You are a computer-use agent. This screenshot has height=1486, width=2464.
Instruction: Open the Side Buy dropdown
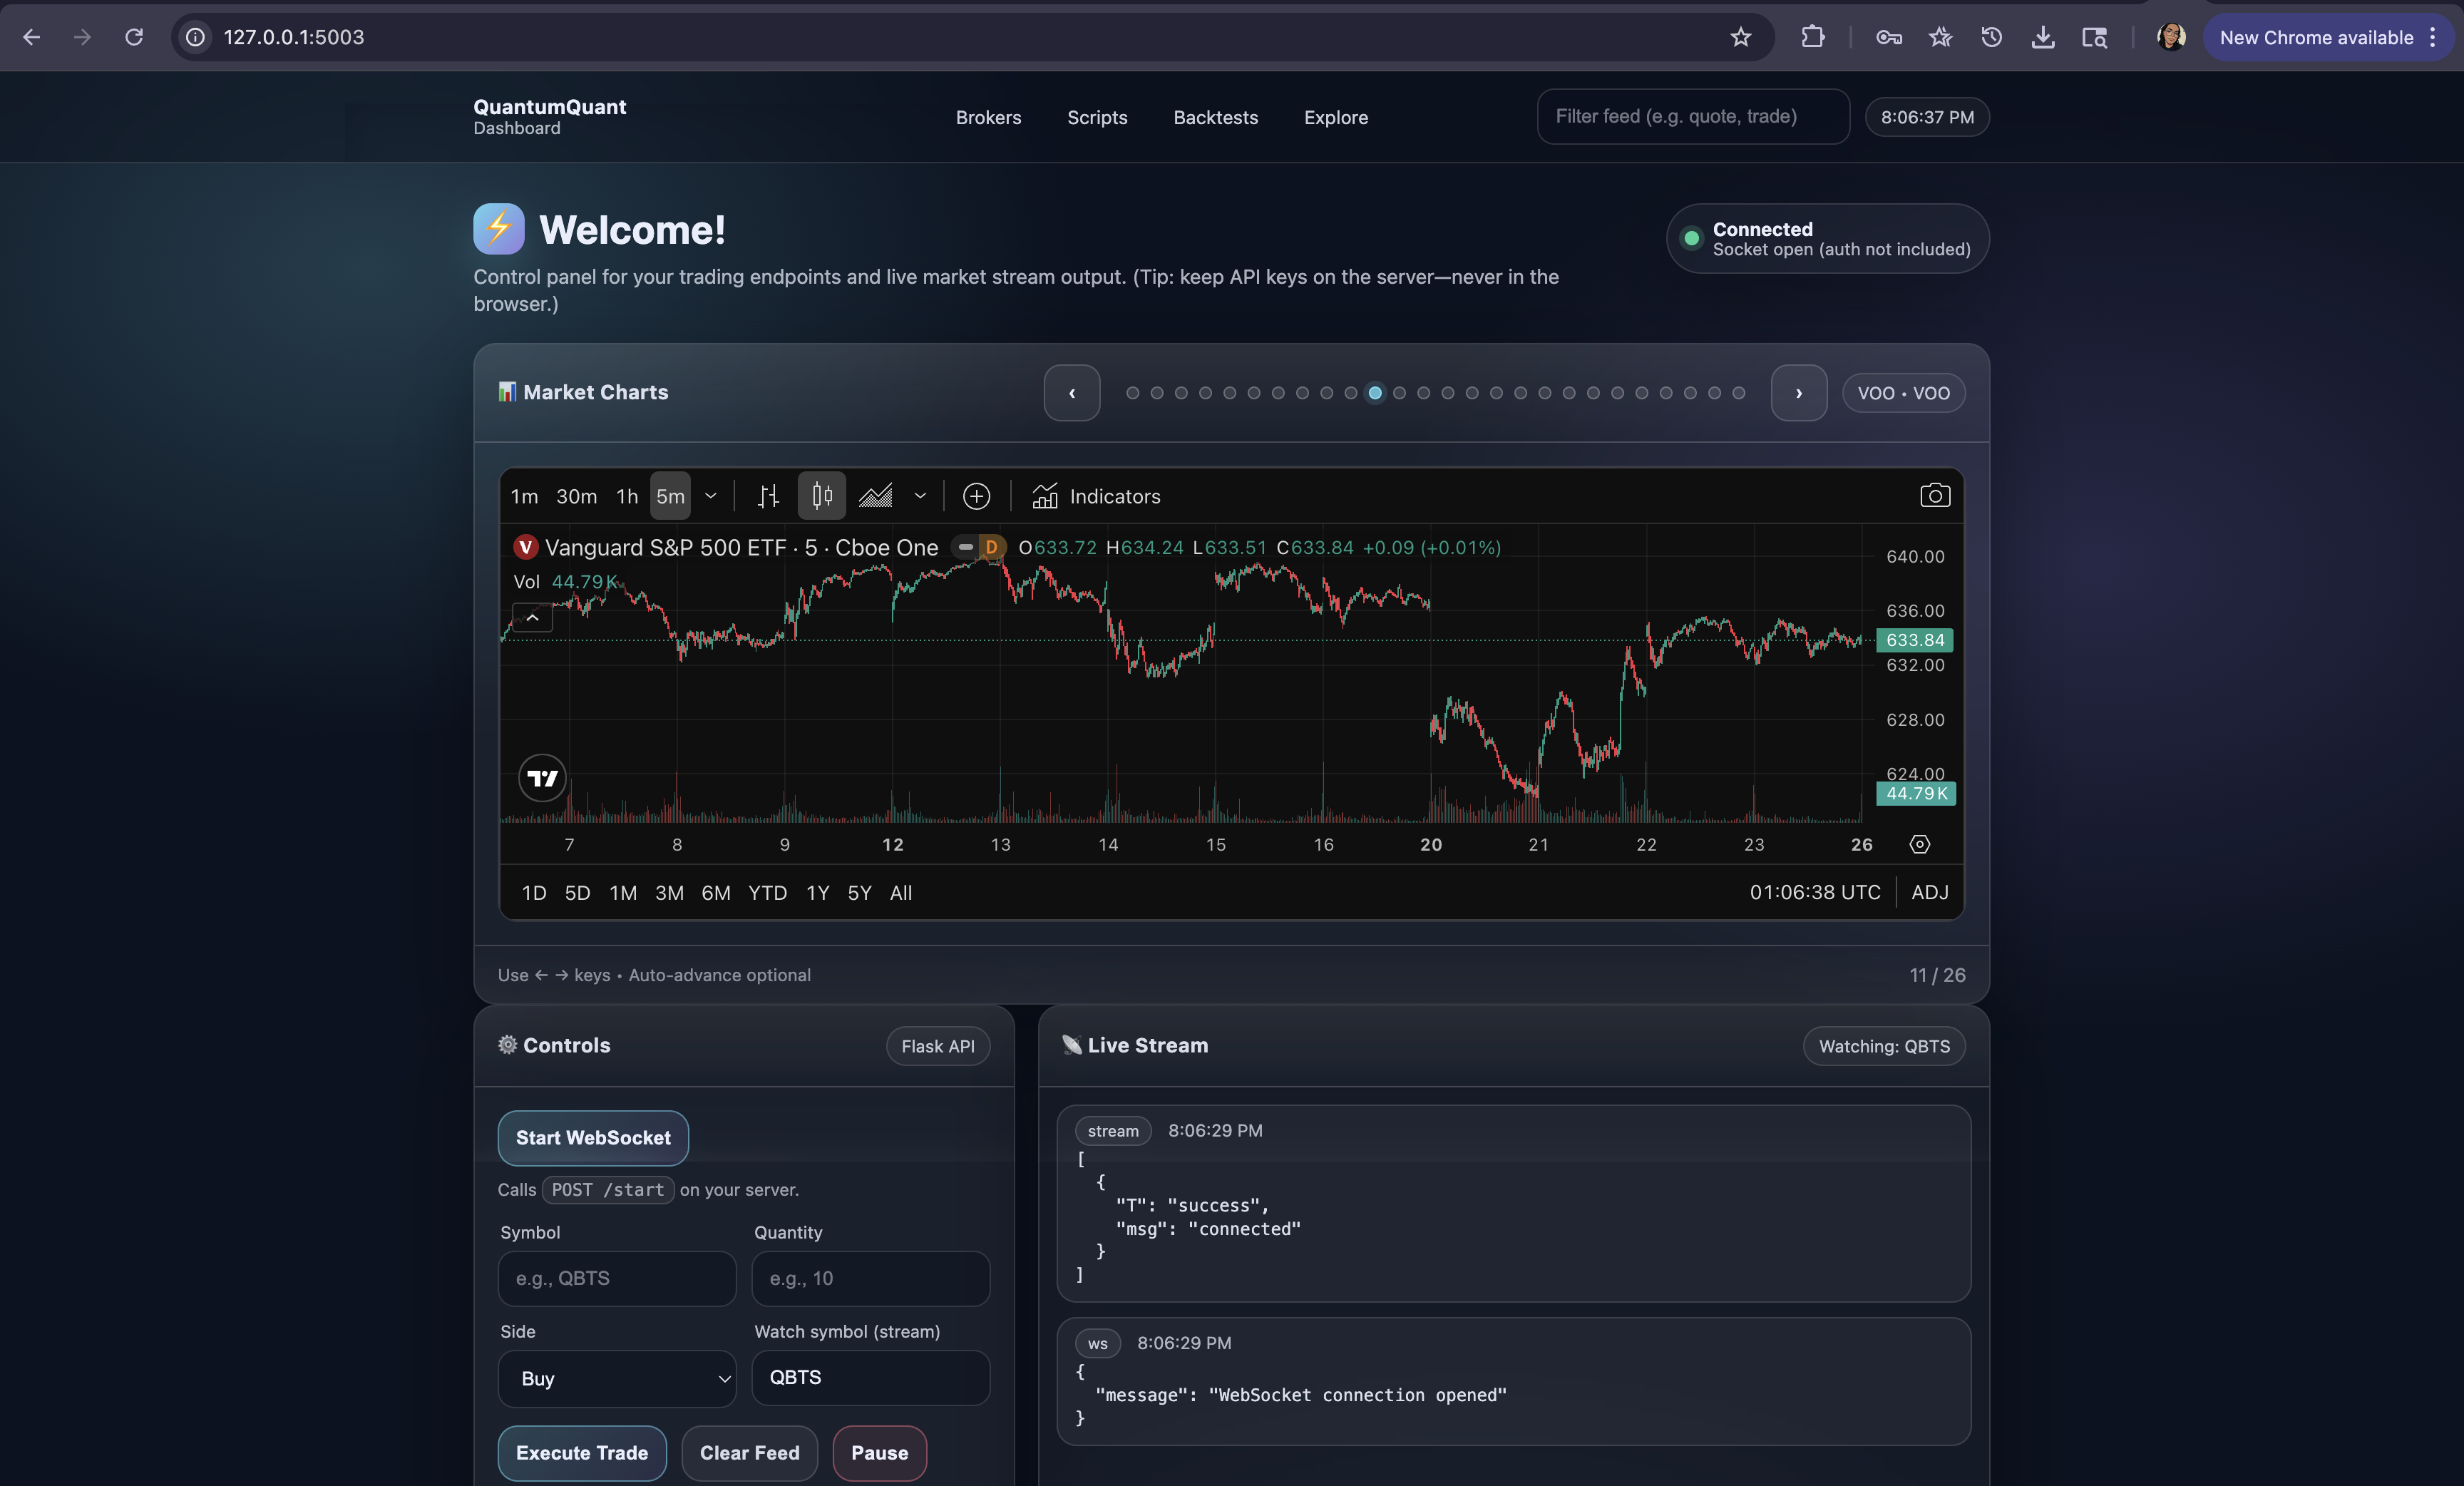click(x=617, y=1378)
